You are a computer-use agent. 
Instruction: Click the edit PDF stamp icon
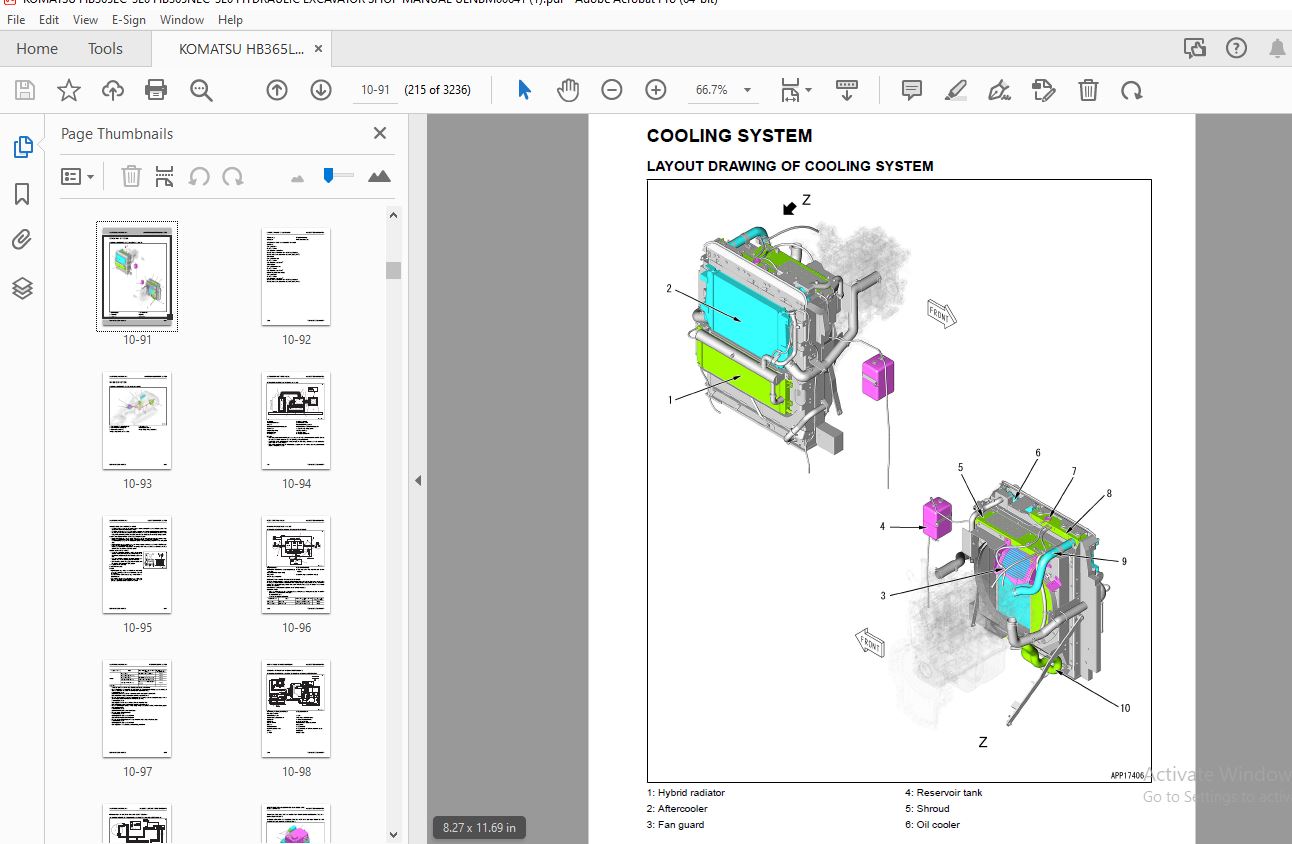tap(1043, 90)
